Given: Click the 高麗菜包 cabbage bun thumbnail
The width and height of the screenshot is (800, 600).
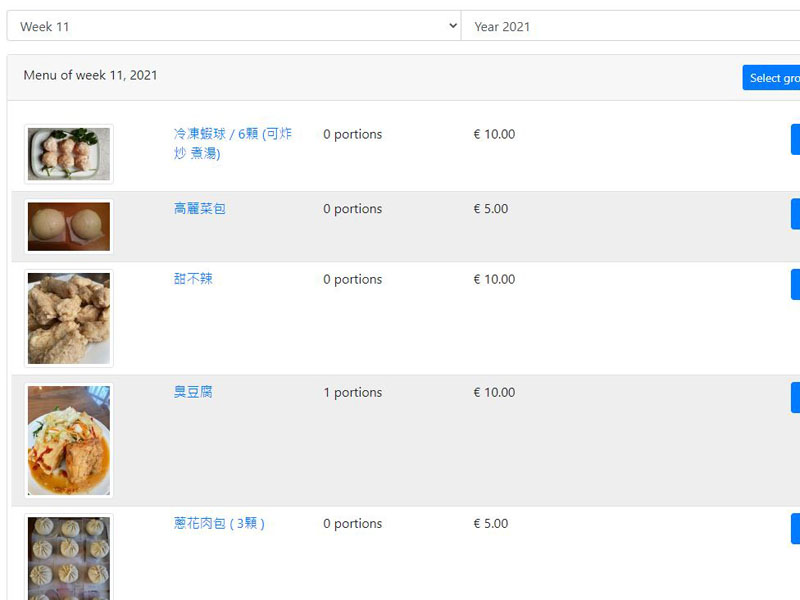Looking at the screenshot, I should [x=68, y=226].
